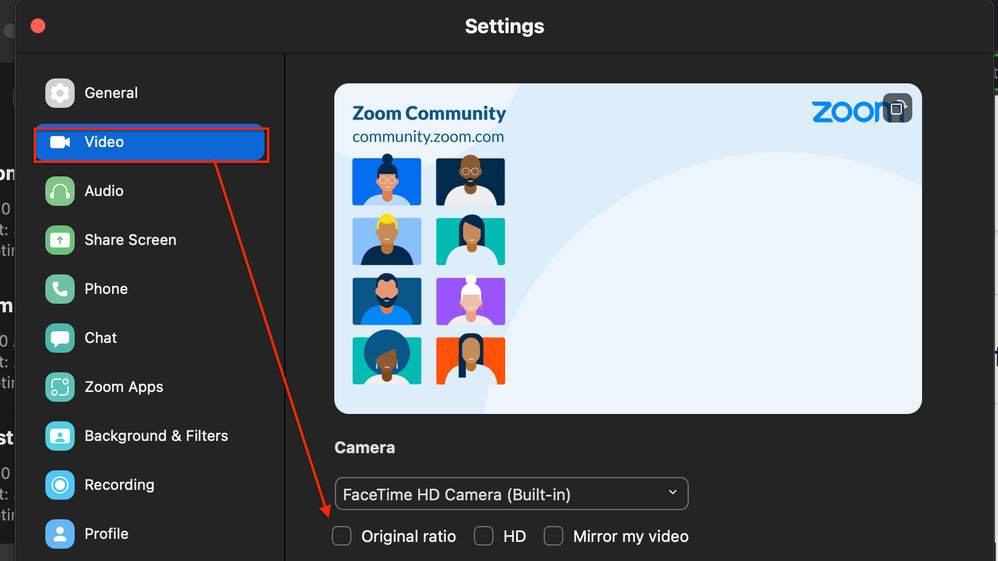
Task: Click the General gear icon
Action: click(60, 93)
